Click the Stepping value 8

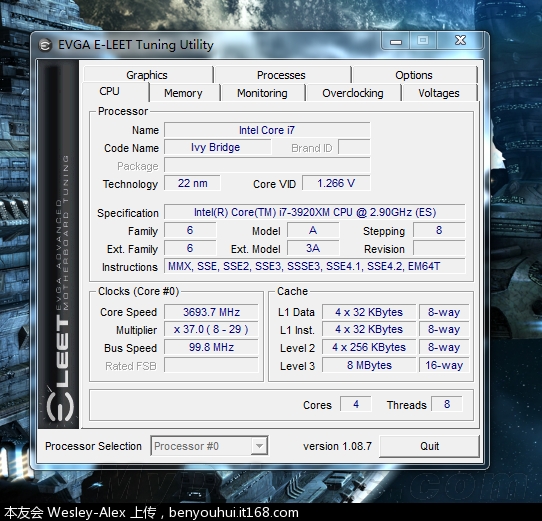[439, 230]
